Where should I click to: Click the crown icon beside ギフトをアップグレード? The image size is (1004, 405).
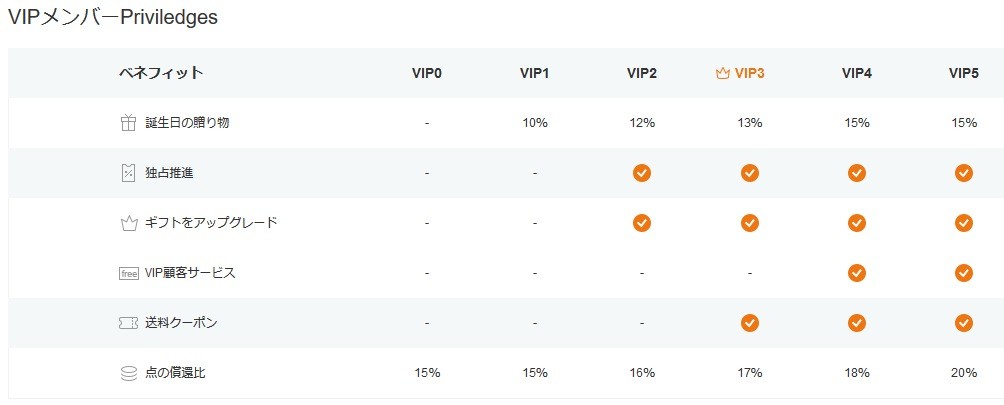pyautogui.click(x=129, y=223)
